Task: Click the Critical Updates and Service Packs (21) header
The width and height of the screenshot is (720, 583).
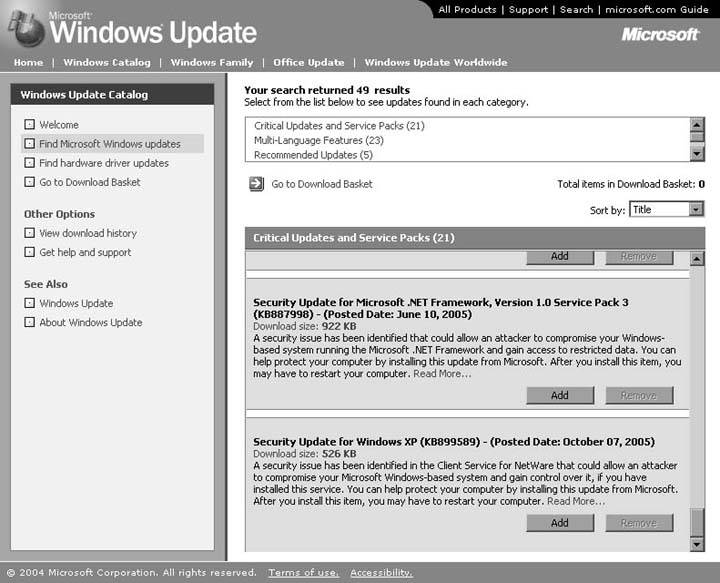Action: click(475, 238)
